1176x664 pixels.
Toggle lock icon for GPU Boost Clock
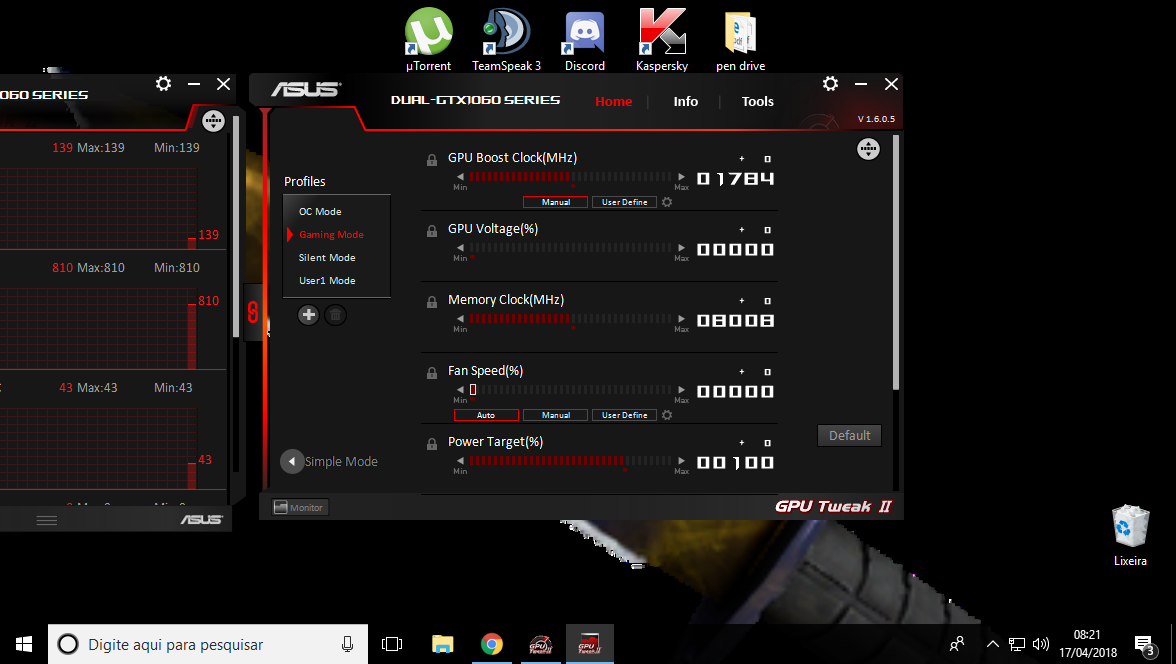pyautogui.click(x=432, y=160)
